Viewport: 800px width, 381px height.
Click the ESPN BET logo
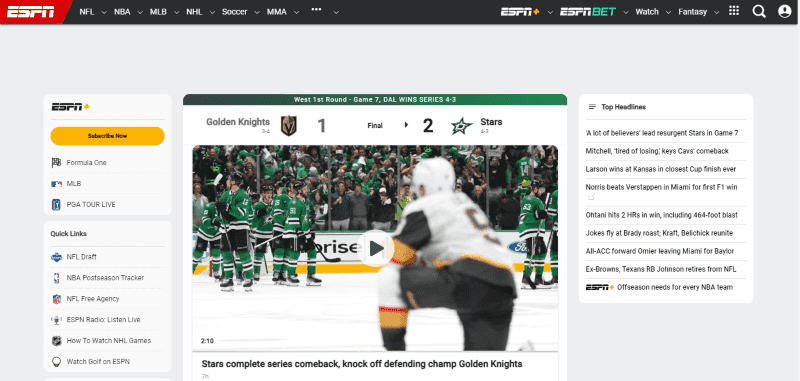pyautogui.click(x=588, y=12)
